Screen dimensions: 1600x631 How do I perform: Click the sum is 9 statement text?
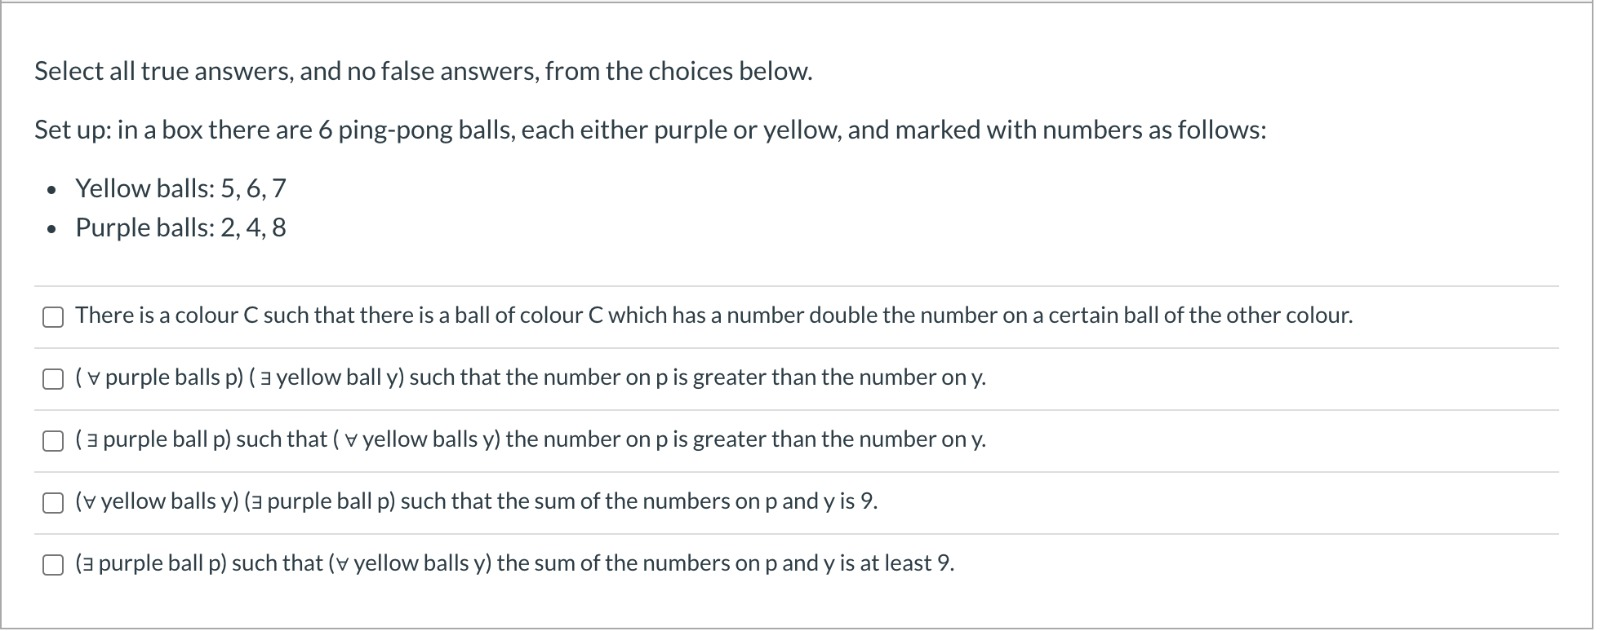pos(475,502)
